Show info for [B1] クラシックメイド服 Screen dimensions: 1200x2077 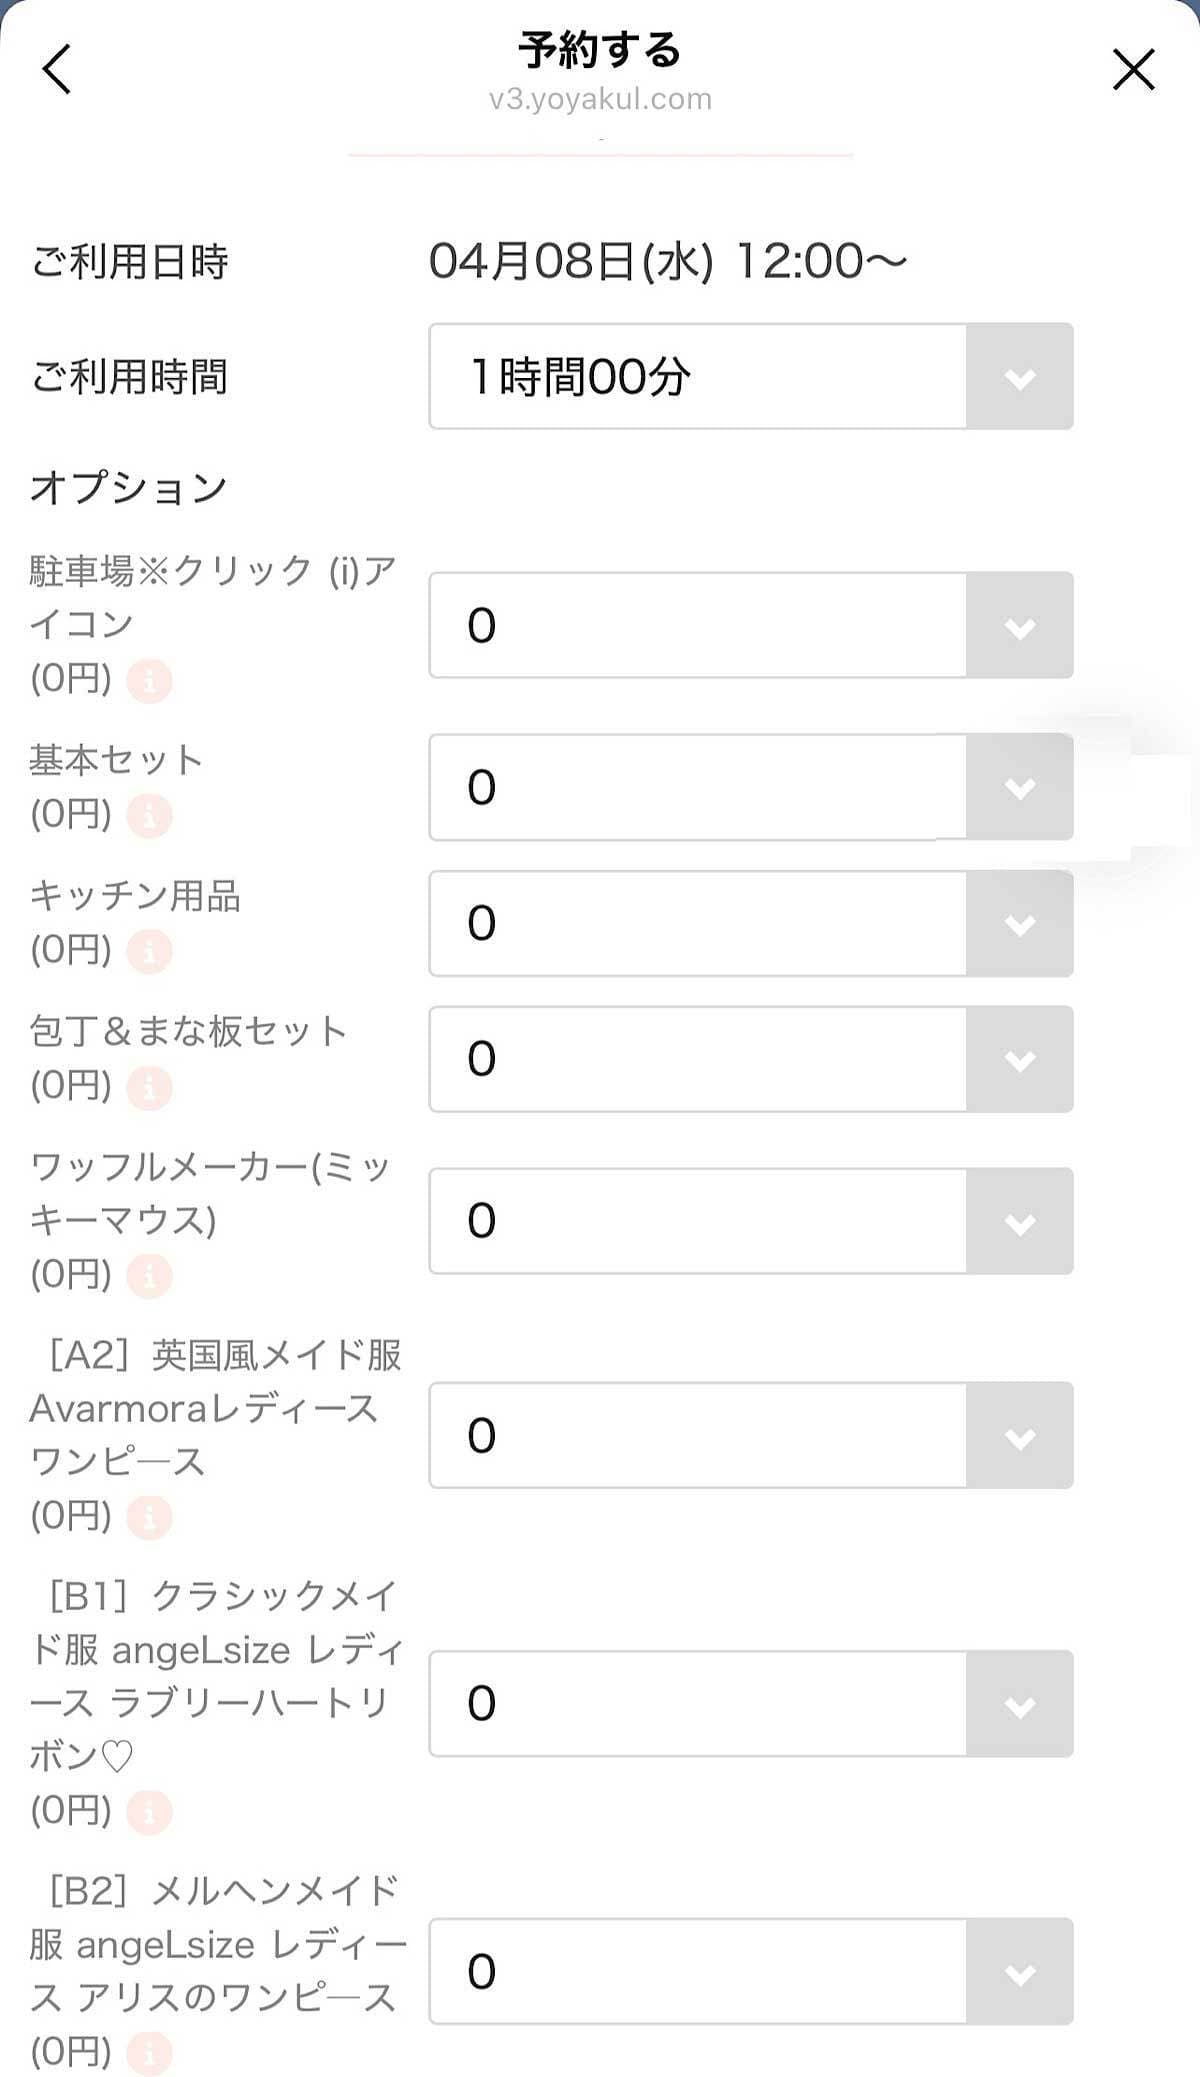click(x=149, y=1811)
